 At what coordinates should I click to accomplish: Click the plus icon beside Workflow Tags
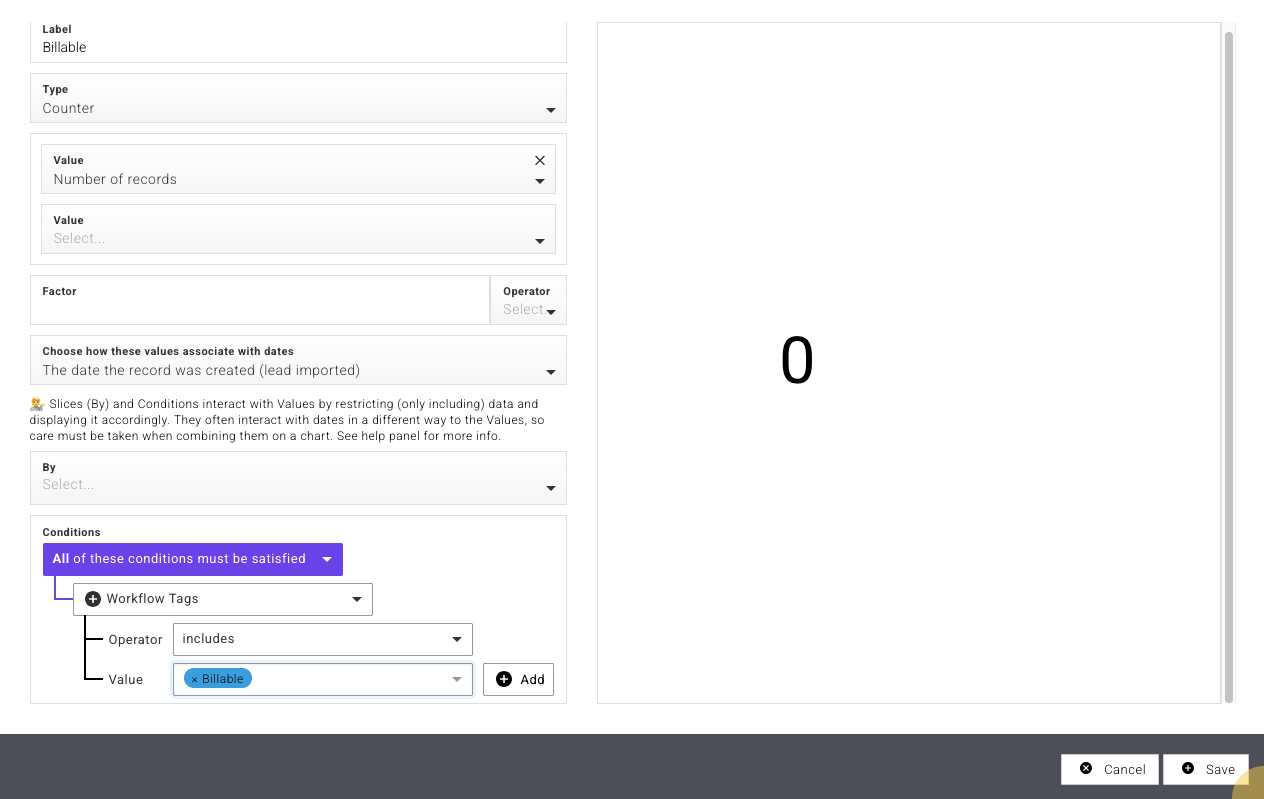point(93,599)
